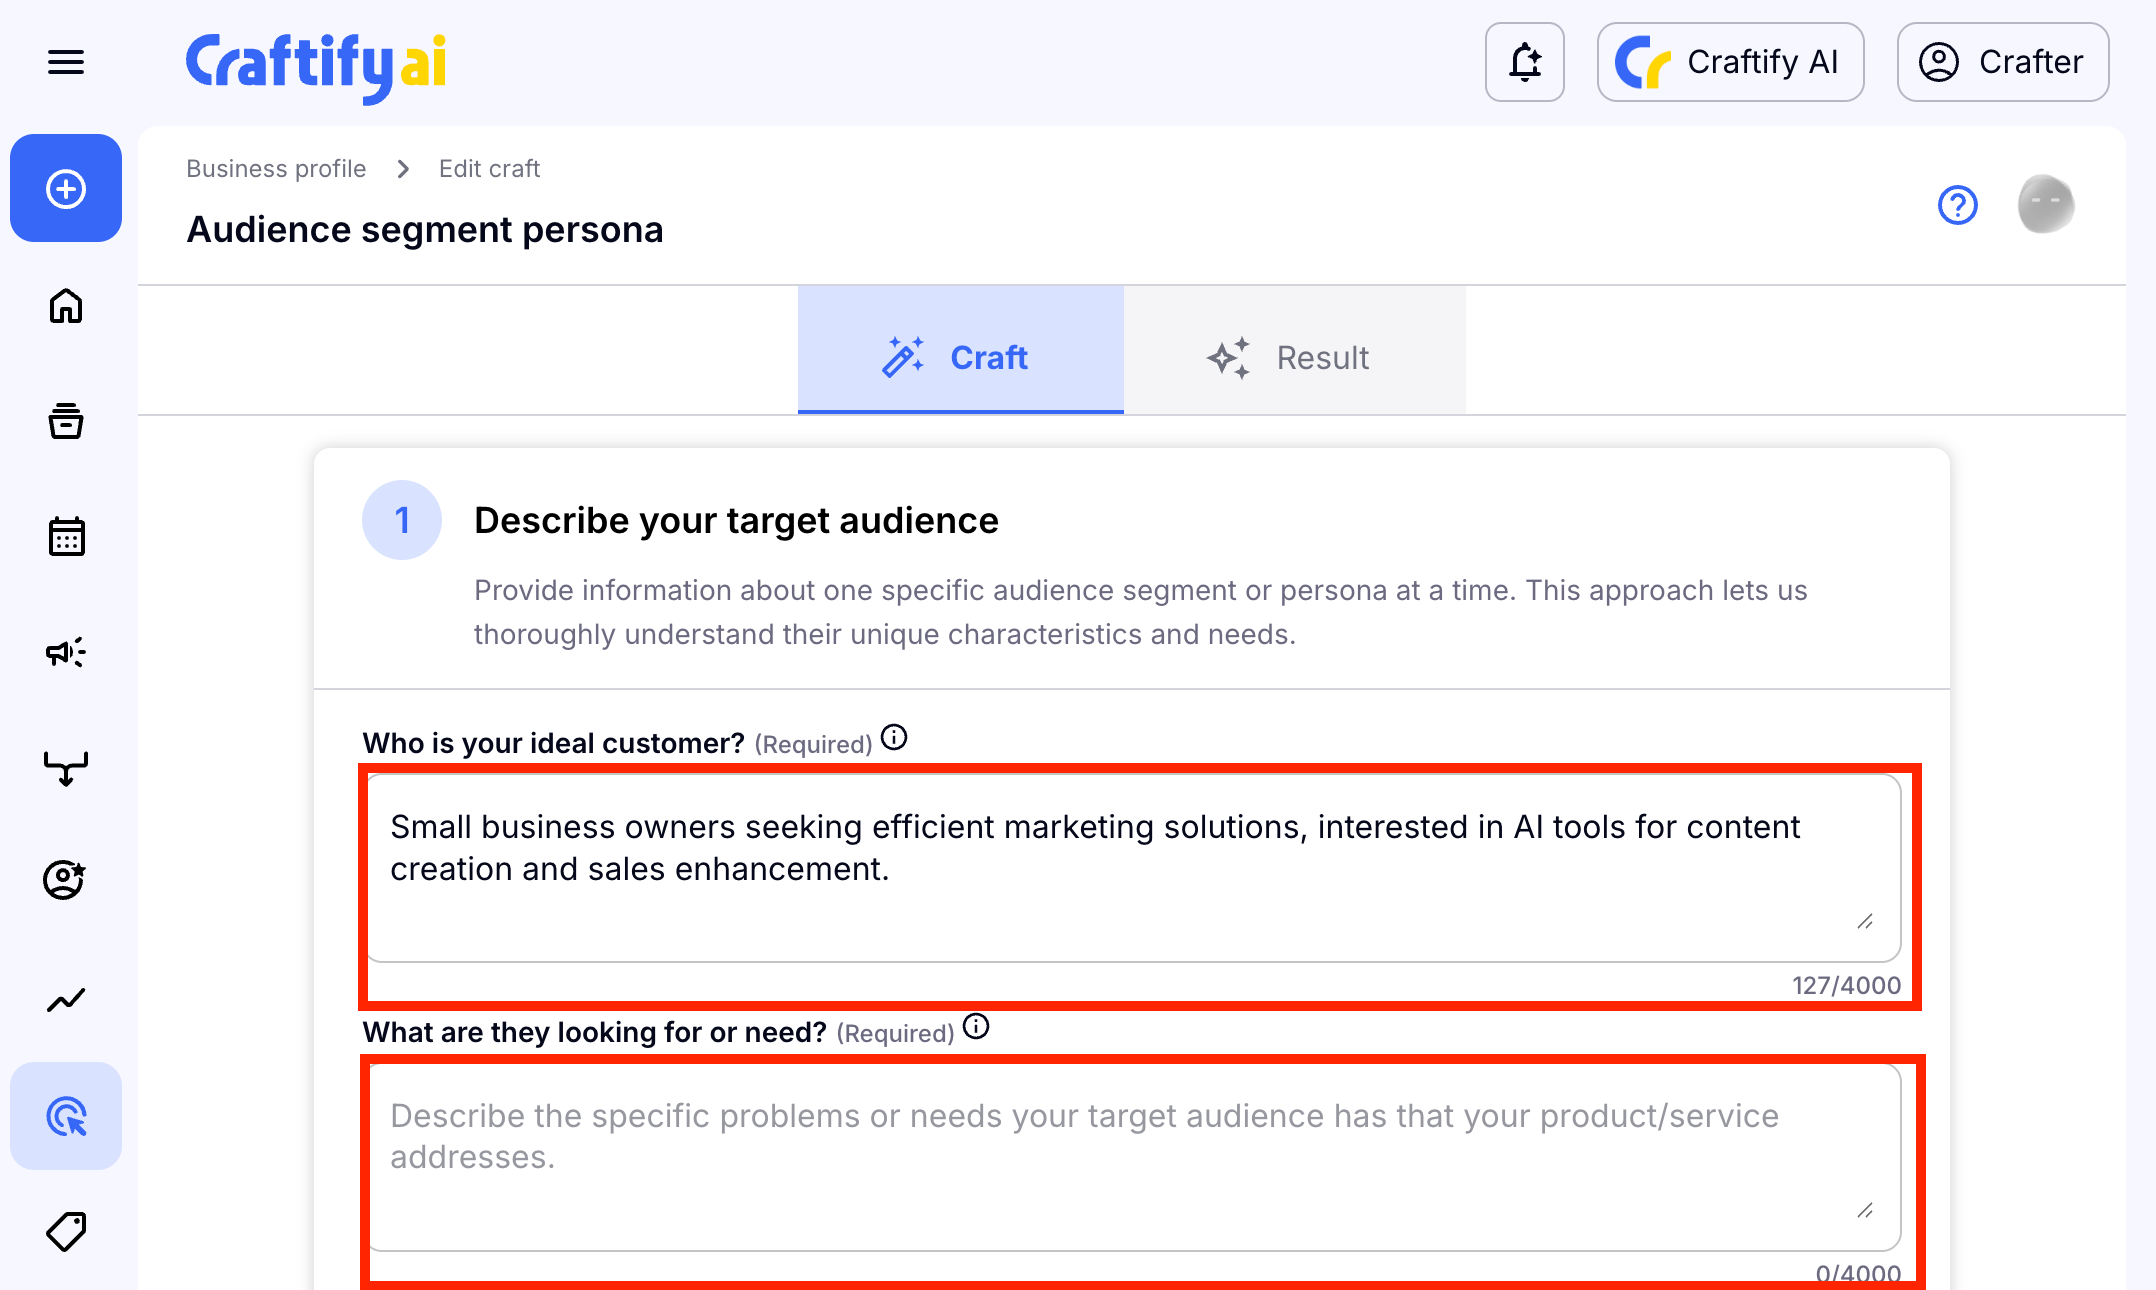
Task: Open the Crafter account button
Action: pos(2002,62)
